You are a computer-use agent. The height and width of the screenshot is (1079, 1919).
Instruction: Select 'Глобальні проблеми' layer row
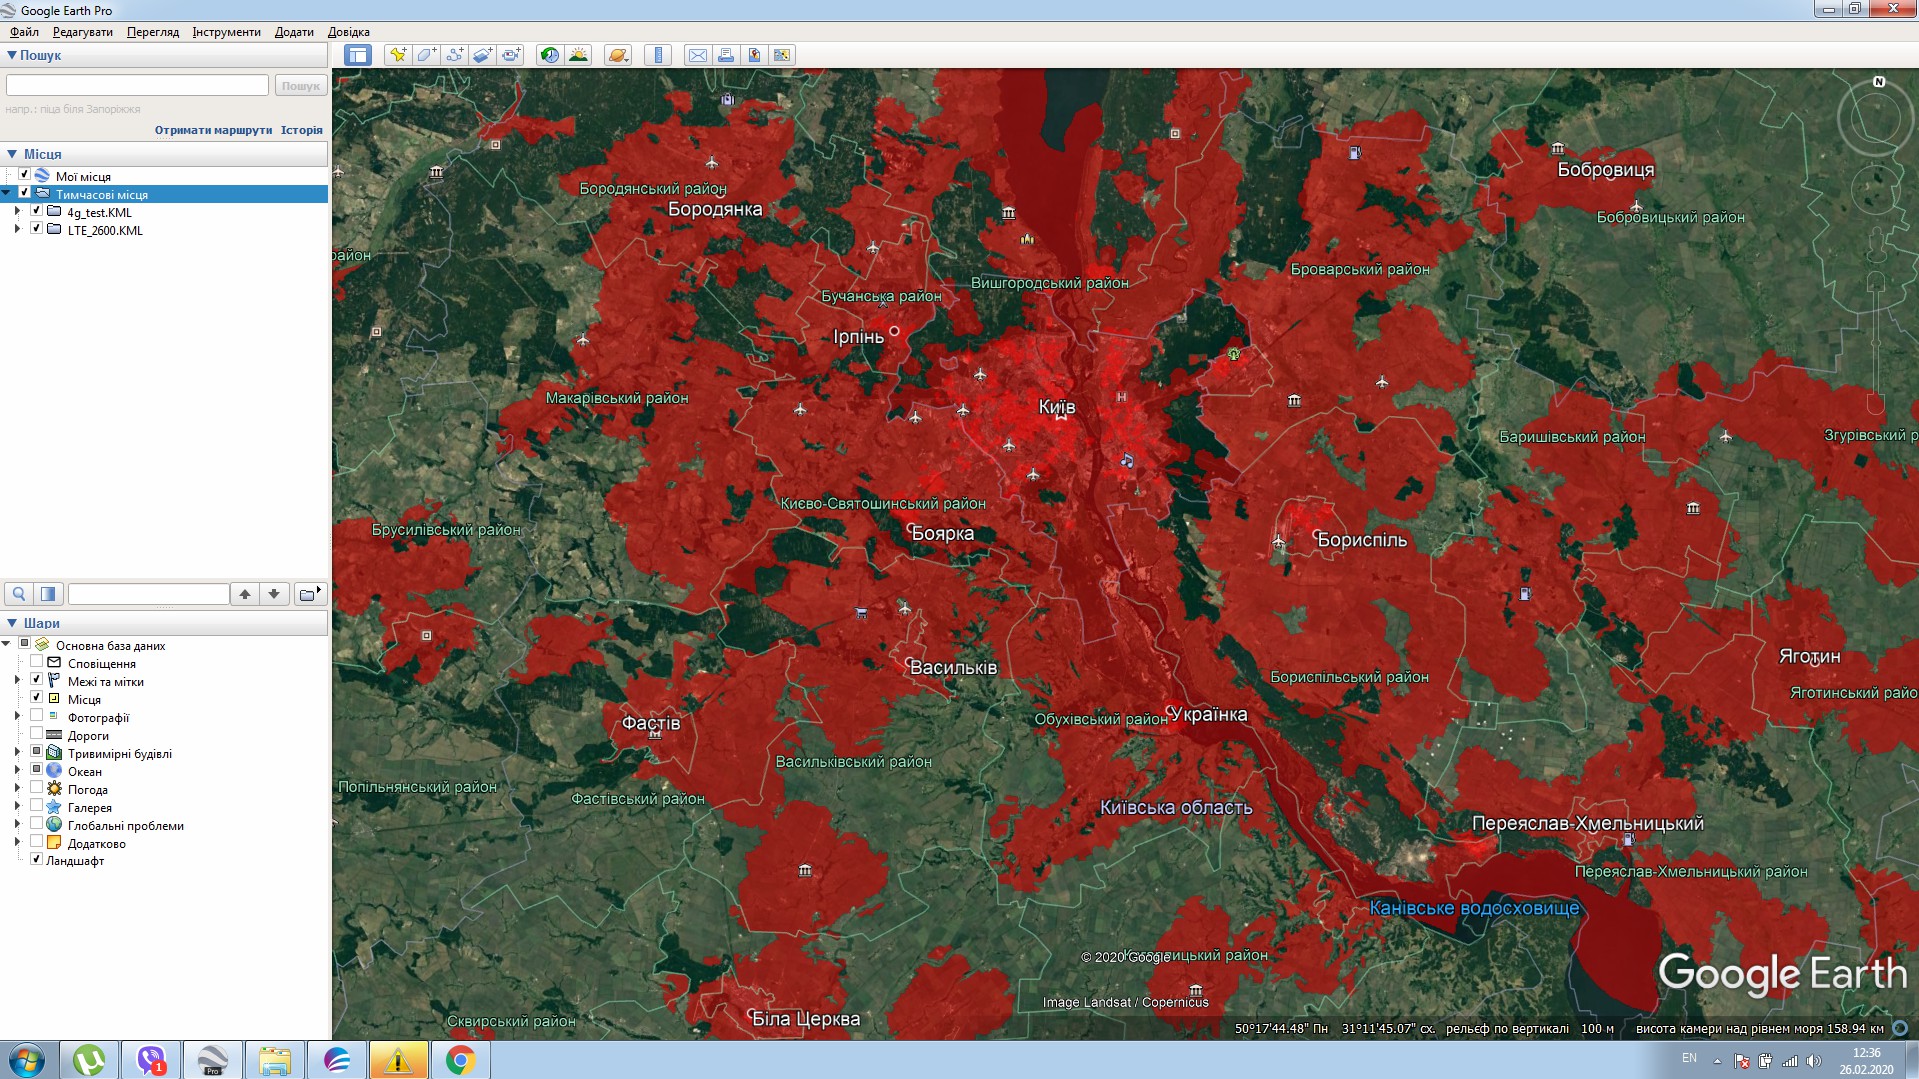pyautogui.click(x=126, y=826)
